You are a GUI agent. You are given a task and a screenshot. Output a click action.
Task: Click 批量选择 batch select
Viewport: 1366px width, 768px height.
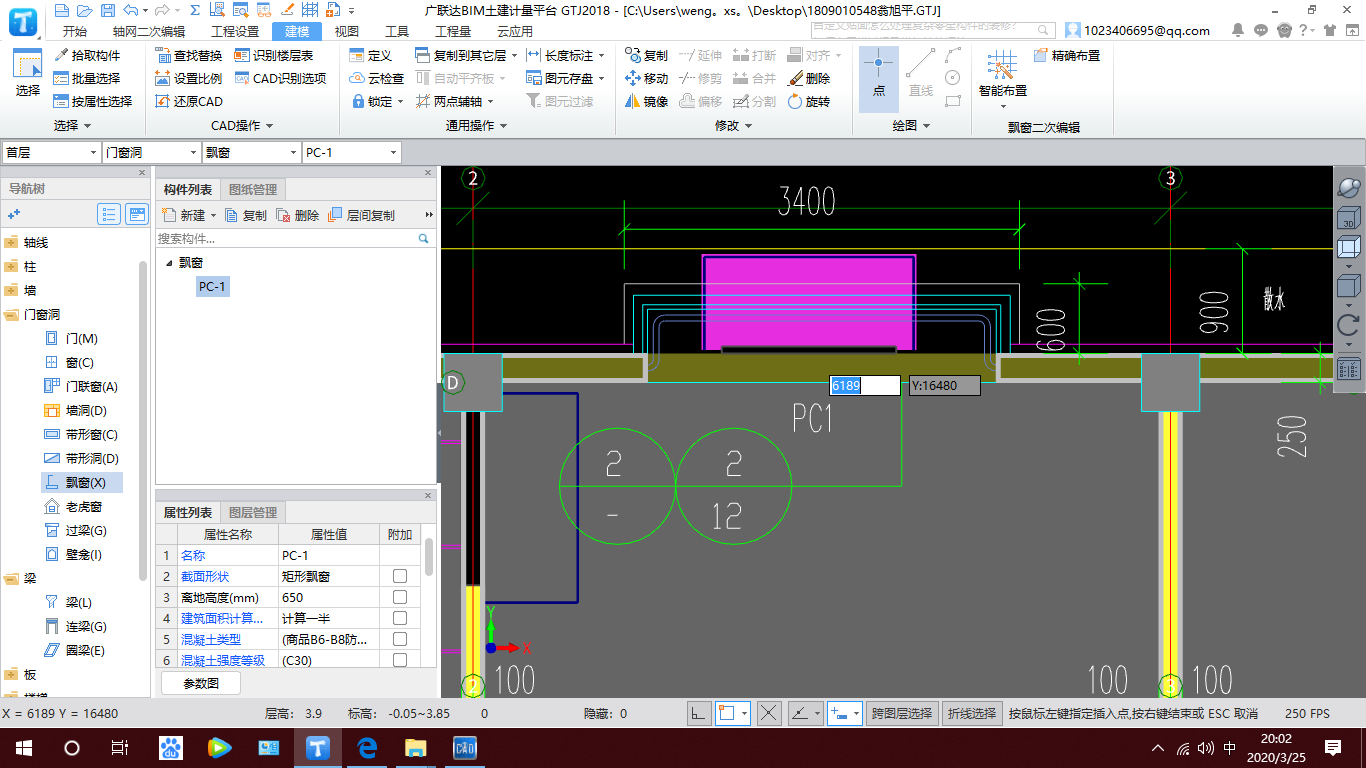[x=87, y=78]
